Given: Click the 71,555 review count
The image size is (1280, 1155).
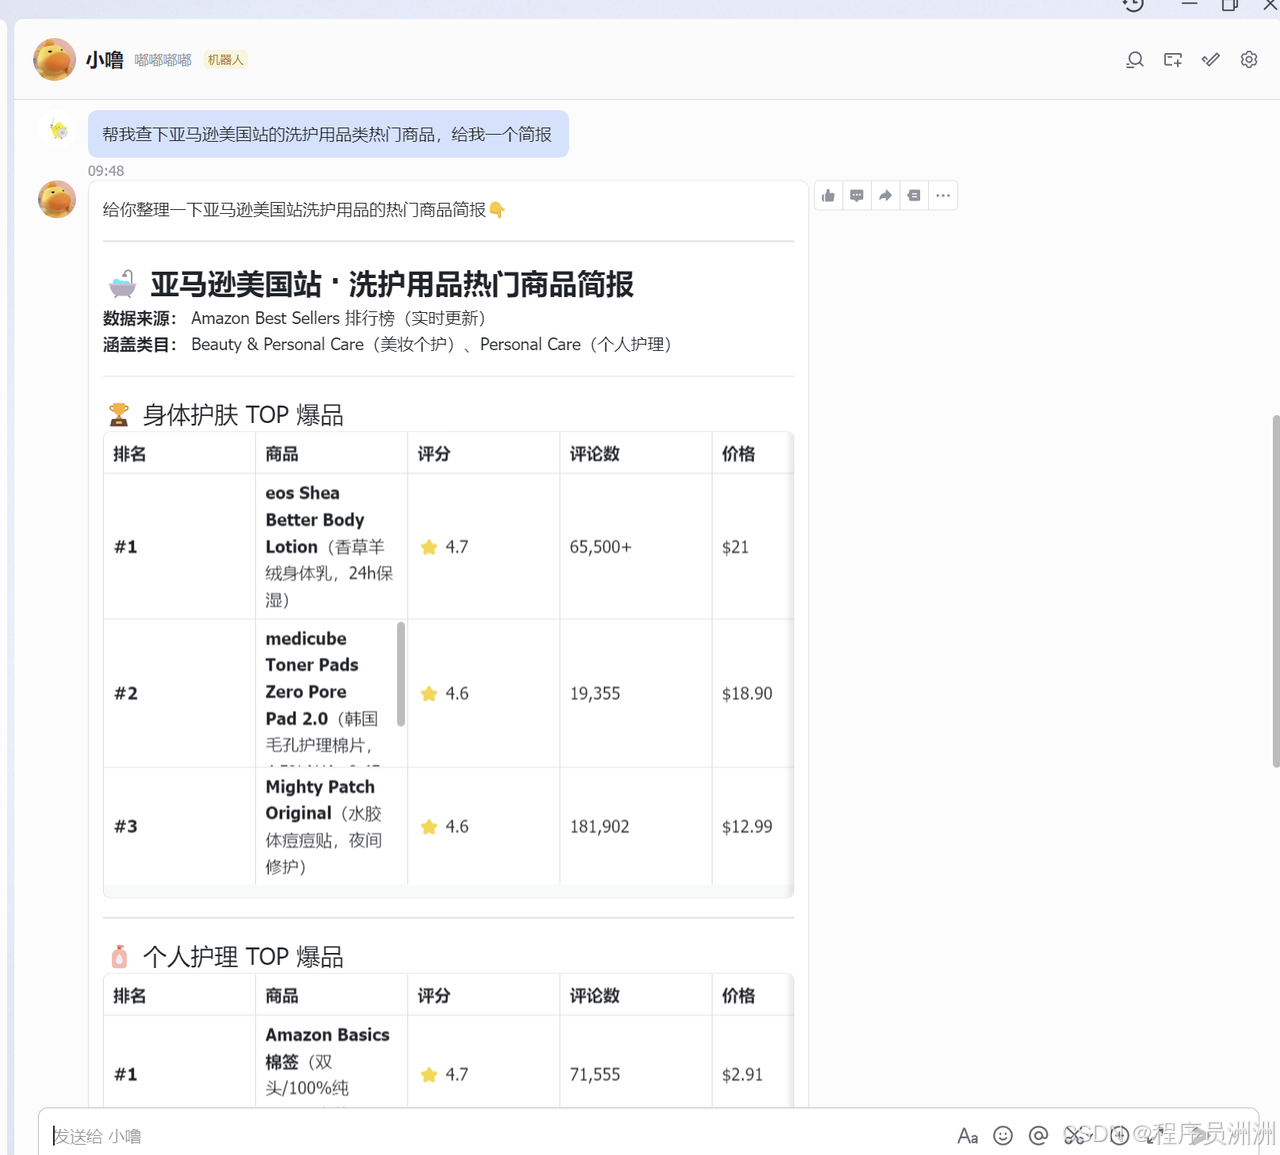Looking at the screenshot, I should (595, 1074).
